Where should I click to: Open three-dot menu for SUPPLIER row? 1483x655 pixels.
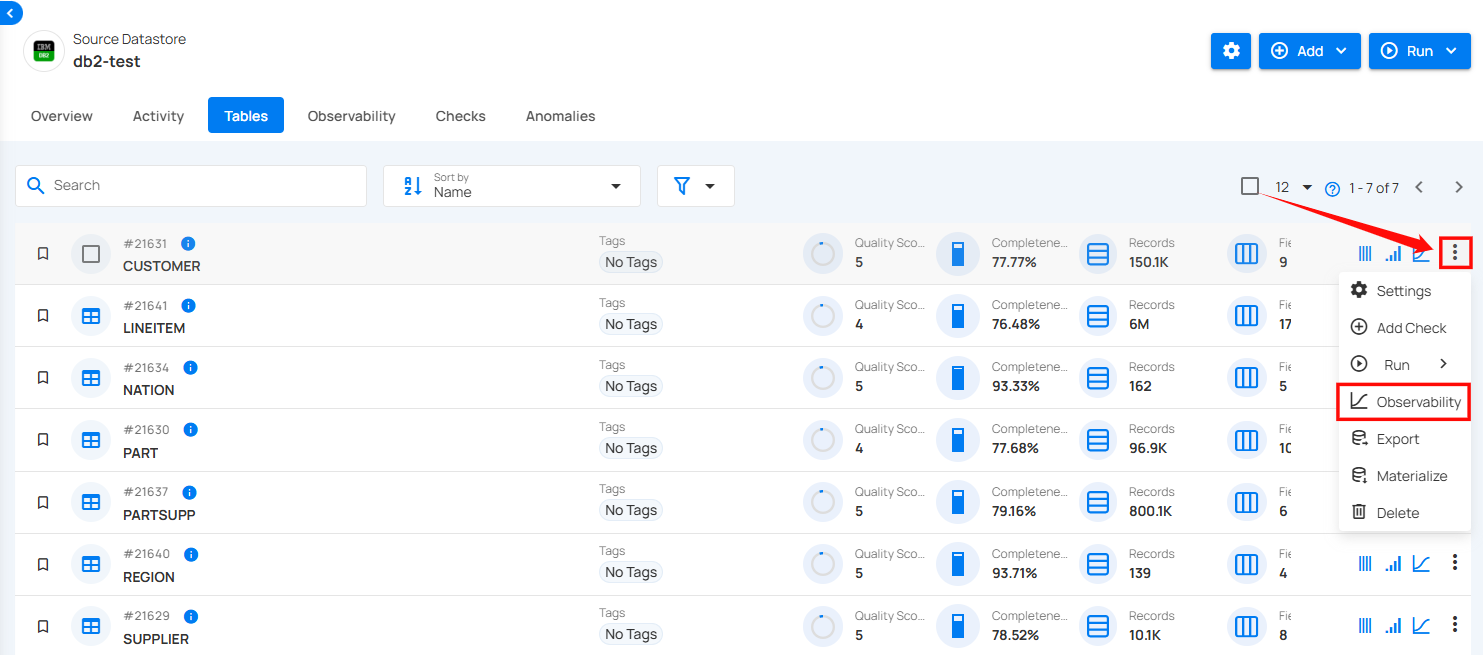[1455, 626]
